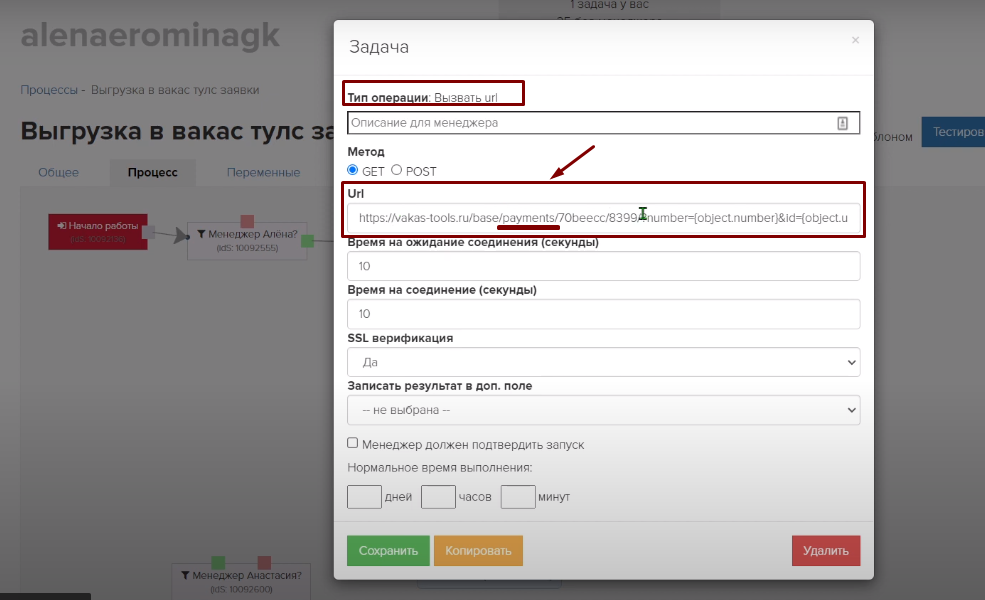Enable 'Менеджер должен подтвердить запуск' checkbox

point(352,443)
